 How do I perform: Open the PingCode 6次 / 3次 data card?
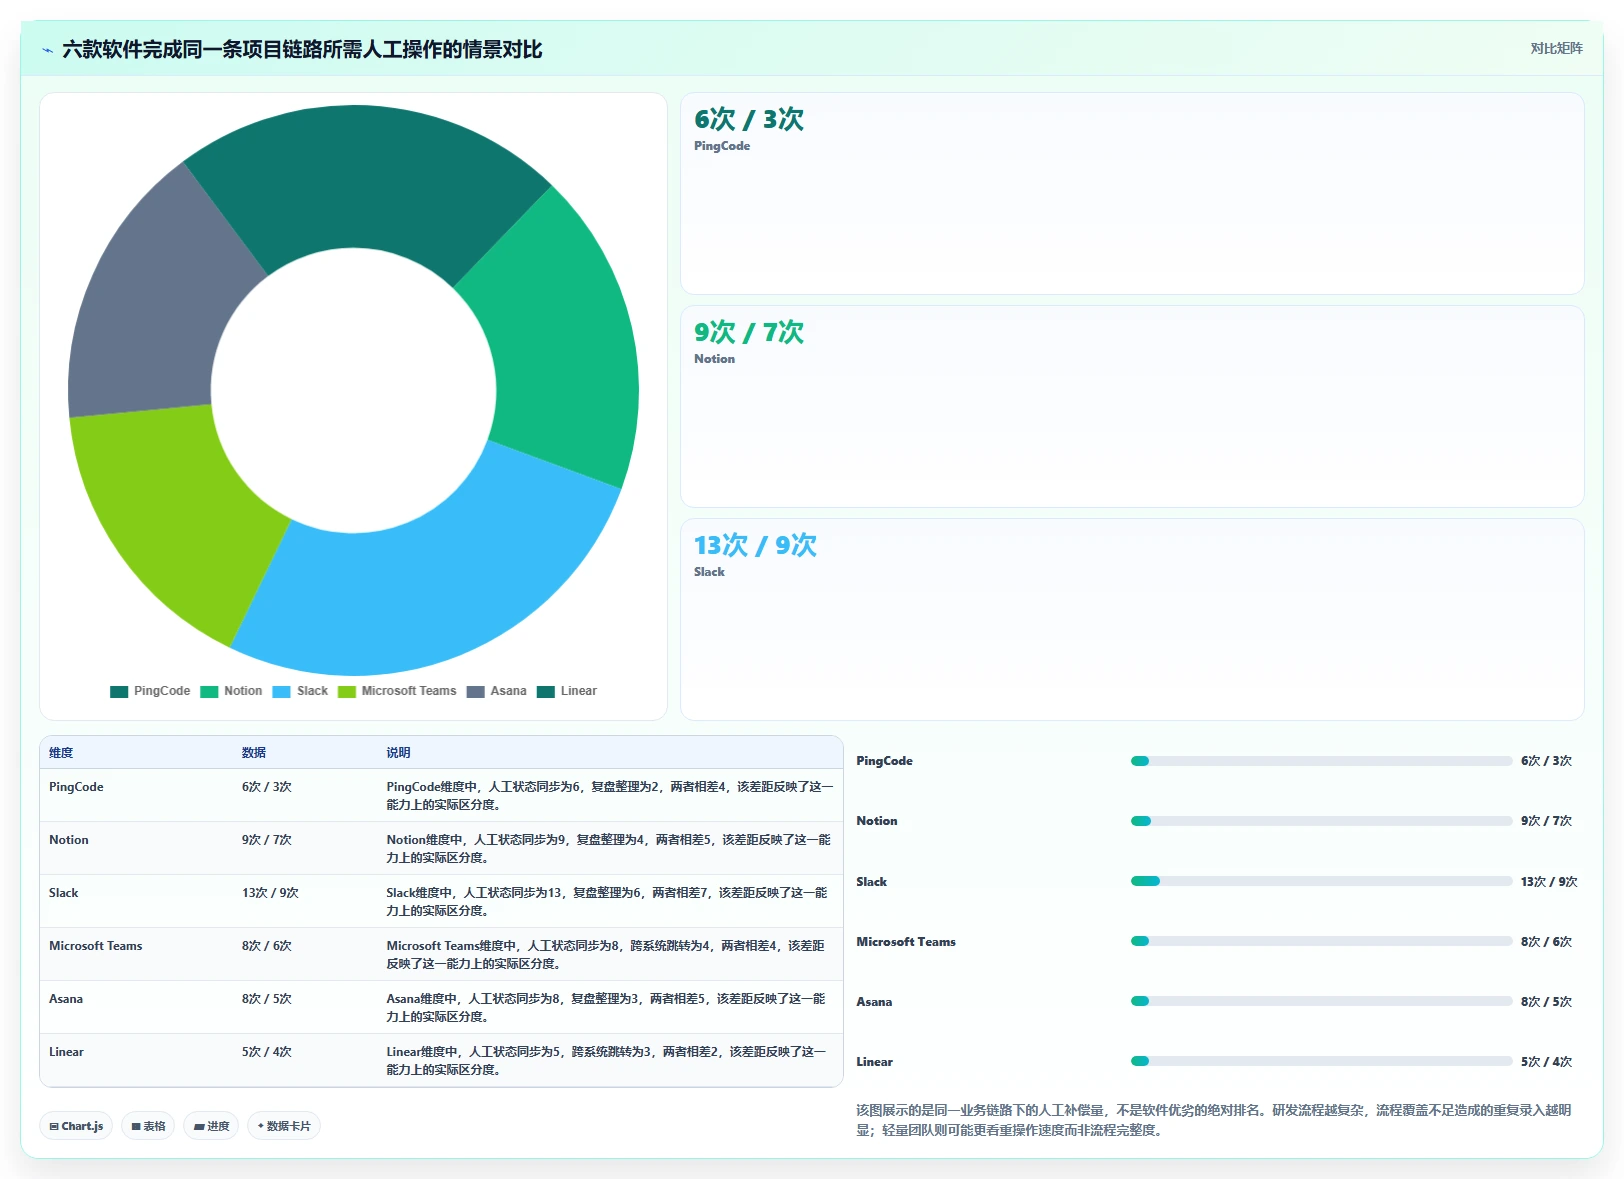coord(1132,193)
